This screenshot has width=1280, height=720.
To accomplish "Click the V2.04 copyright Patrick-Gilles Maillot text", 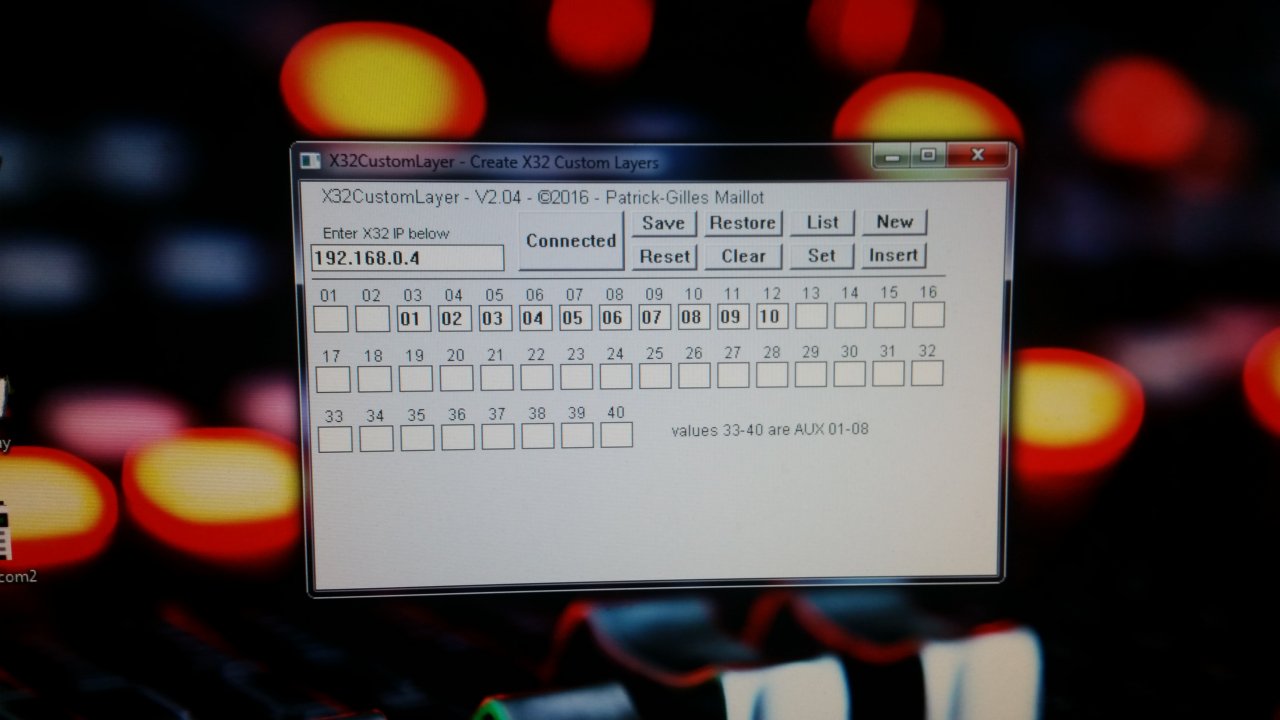I will [x=543, y=197].
